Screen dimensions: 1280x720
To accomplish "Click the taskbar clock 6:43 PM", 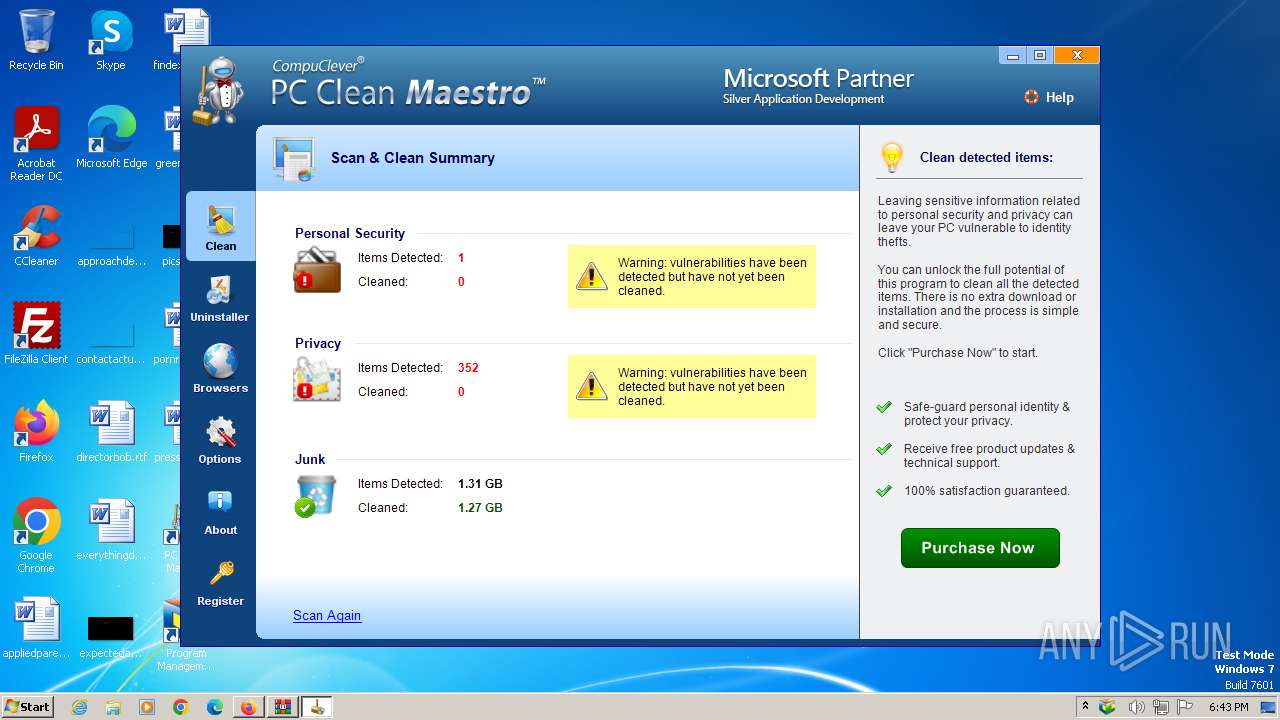I will pyautogui.click(x=1228, y=707).
